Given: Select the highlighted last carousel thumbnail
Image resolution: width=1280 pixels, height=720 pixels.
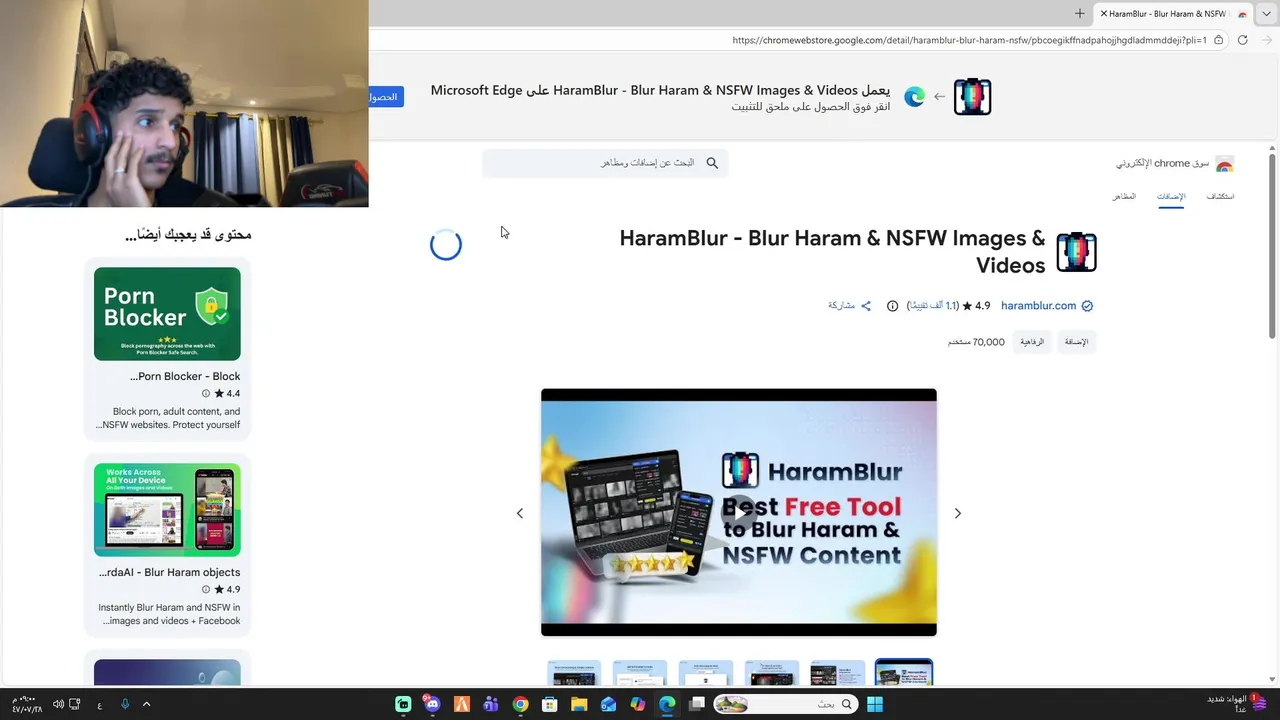Looking at the screenshot, I should pos(904,673).
